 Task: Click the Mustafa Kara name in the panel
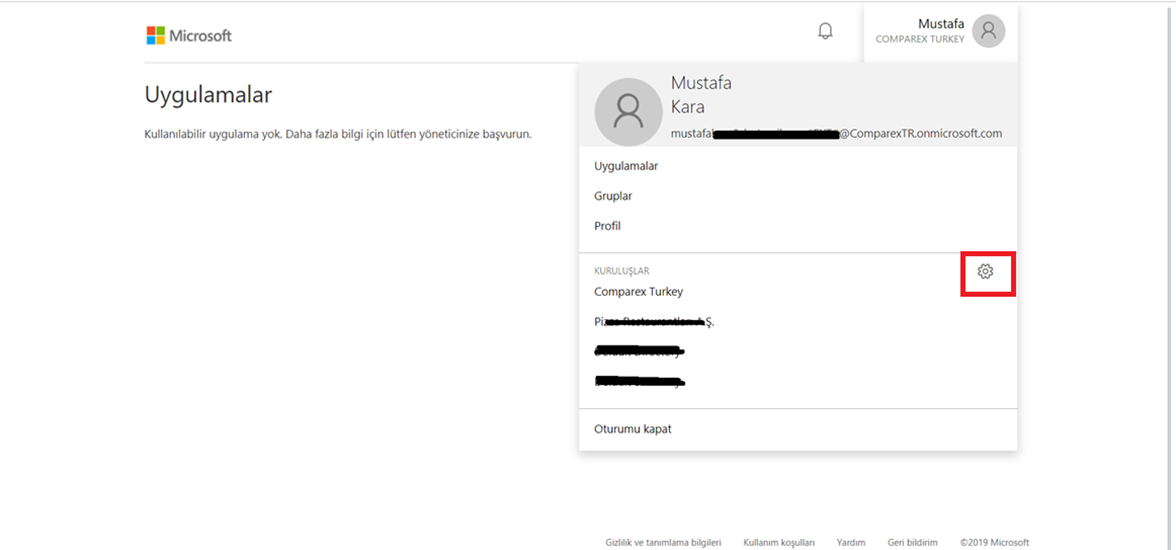click(701, 95)
